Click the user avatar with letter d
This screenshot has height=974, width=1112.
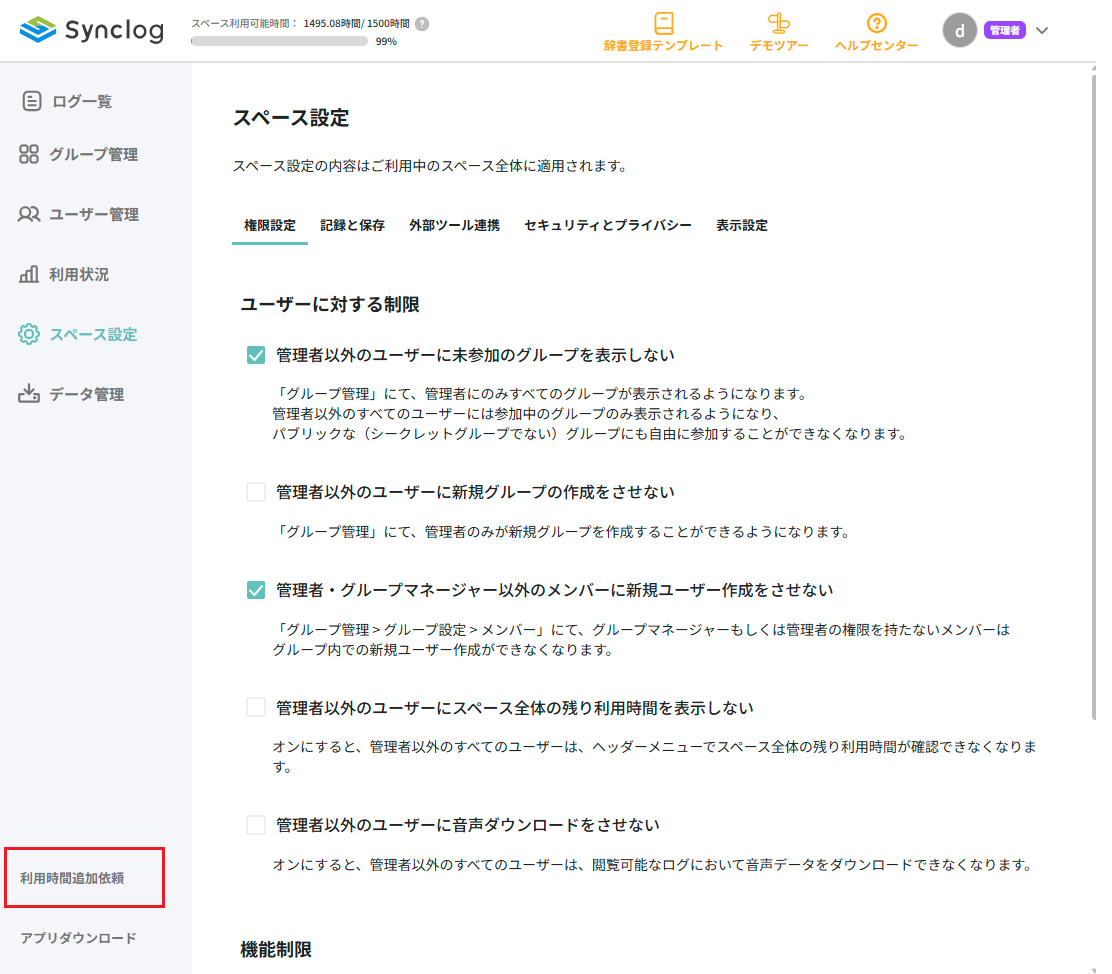pyautogui.click(x=960, y=31)
